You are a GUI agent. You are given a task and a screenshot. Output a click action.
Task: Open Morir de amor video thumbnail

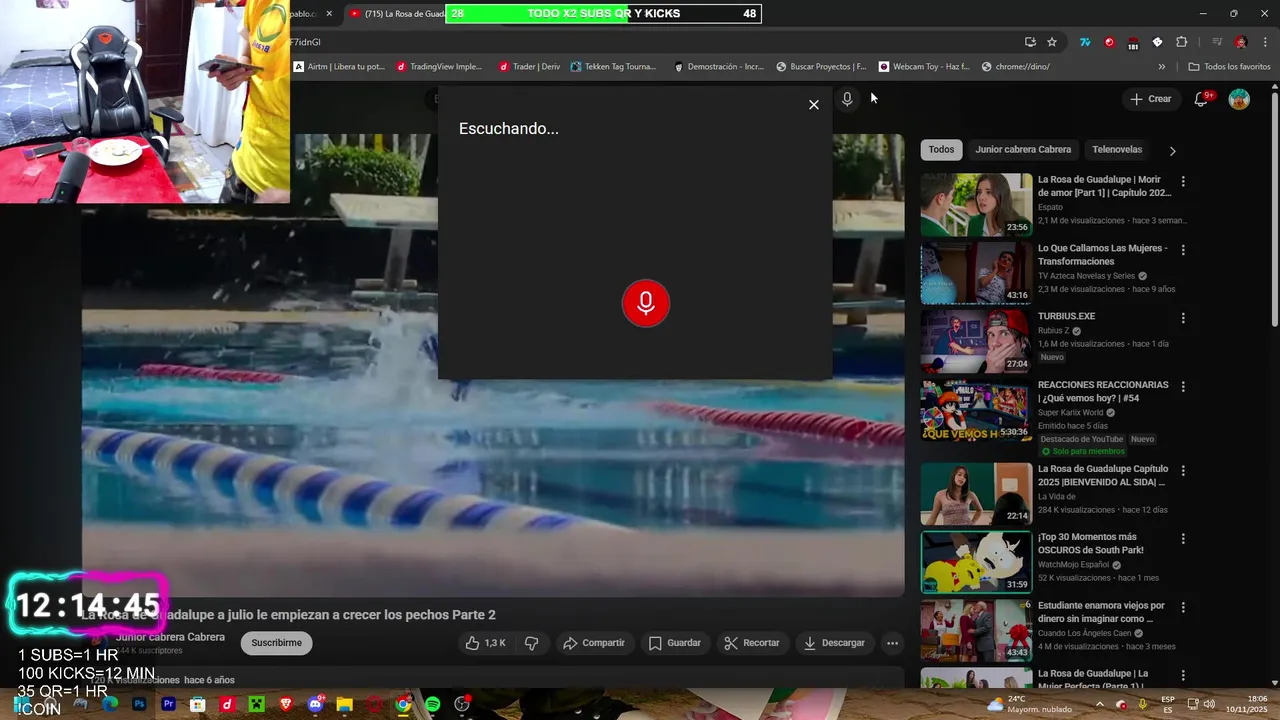(x=976, y=205)
